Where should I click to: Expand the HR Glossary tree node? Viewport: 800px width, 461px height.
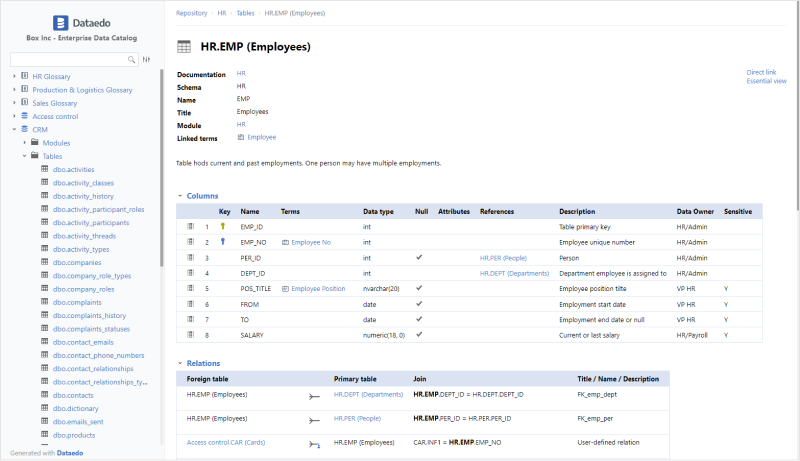point(14,76)
